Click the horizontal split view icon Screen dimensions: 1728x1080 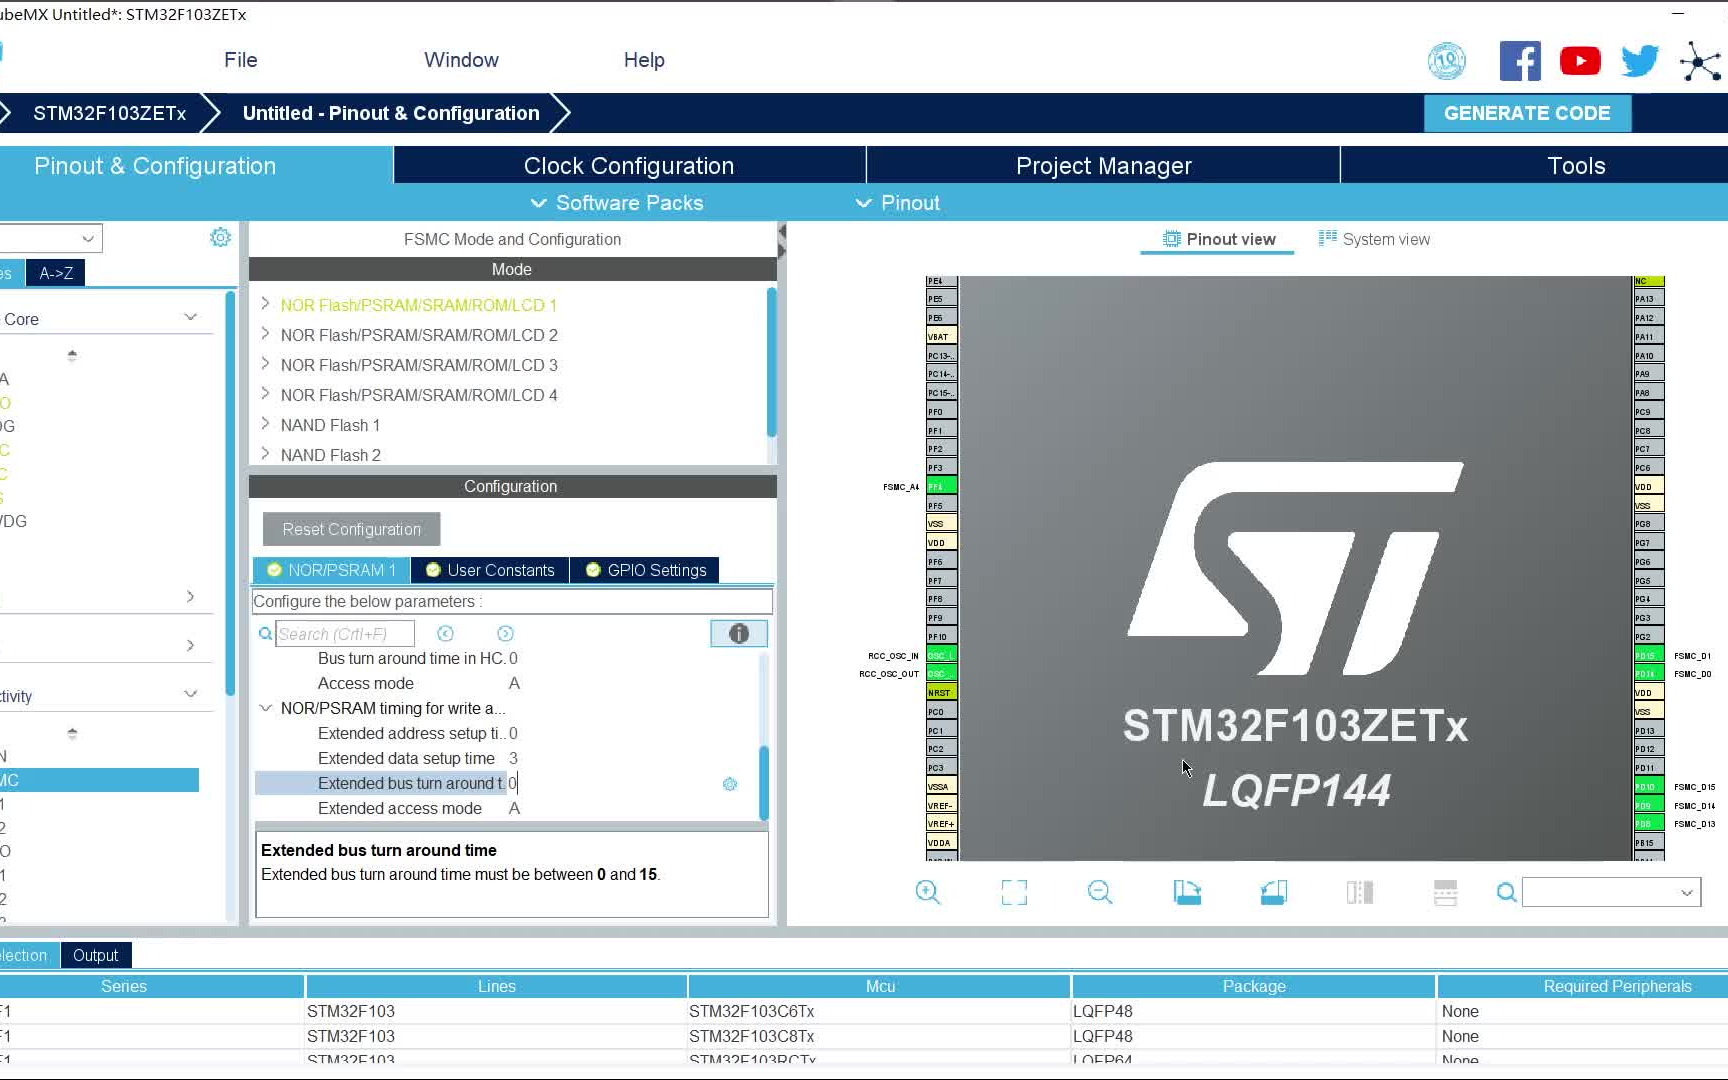point(1445,892)
